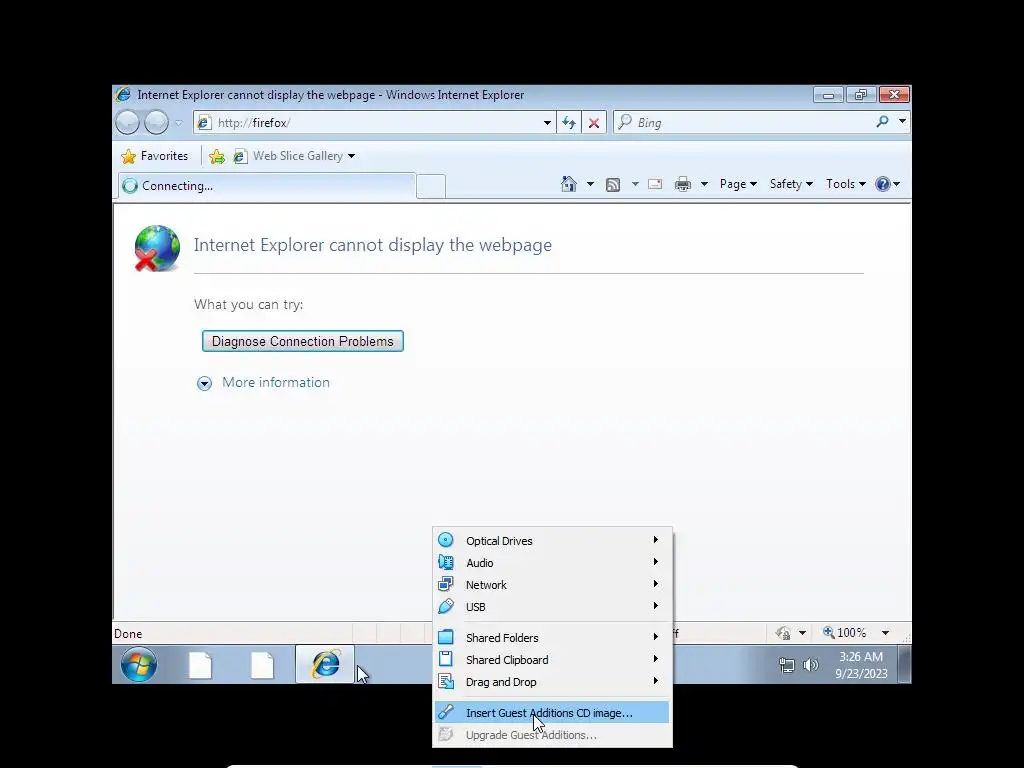Click the Drag and Drop icon

pos(446,682)
